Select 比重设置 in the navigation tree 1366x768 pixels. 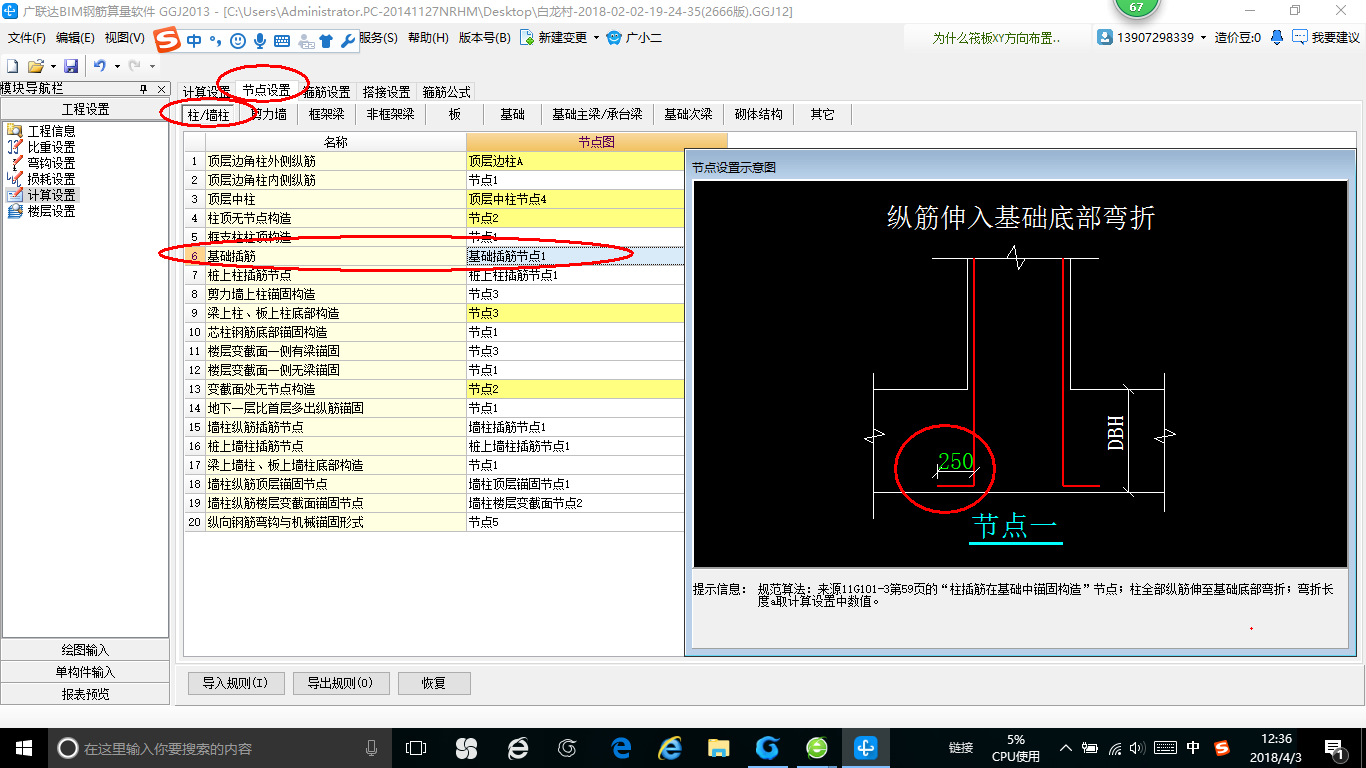pyautogui.click(x=51, y=147)
